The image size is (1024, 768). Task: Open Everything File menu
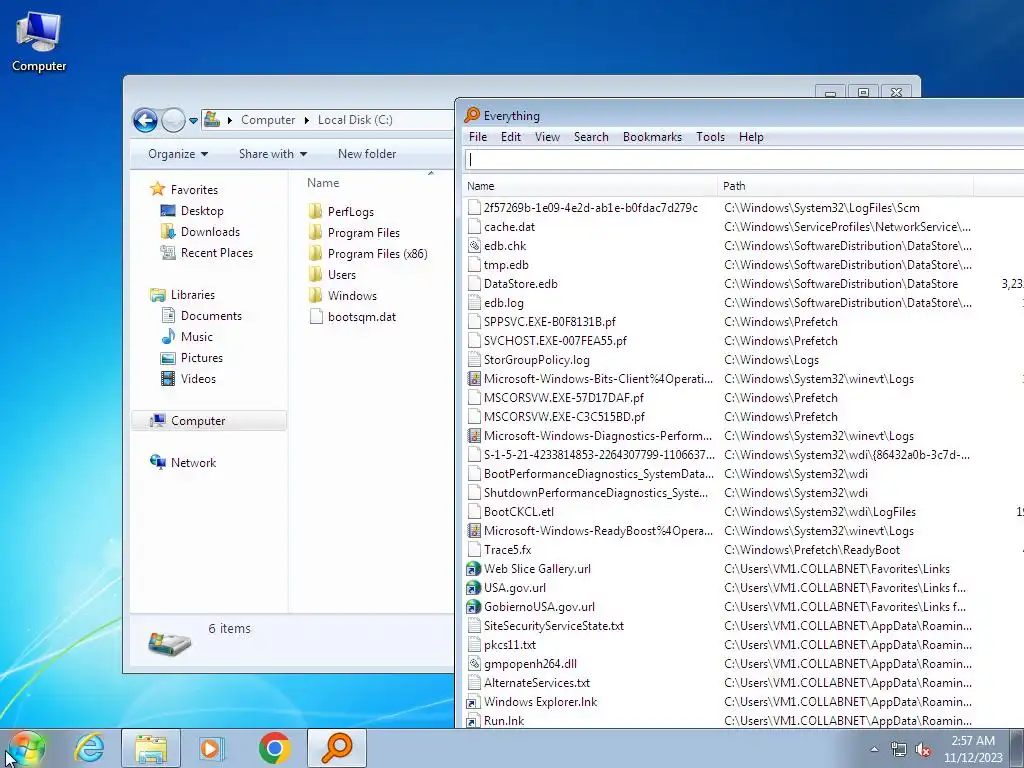tap(477, 137)
